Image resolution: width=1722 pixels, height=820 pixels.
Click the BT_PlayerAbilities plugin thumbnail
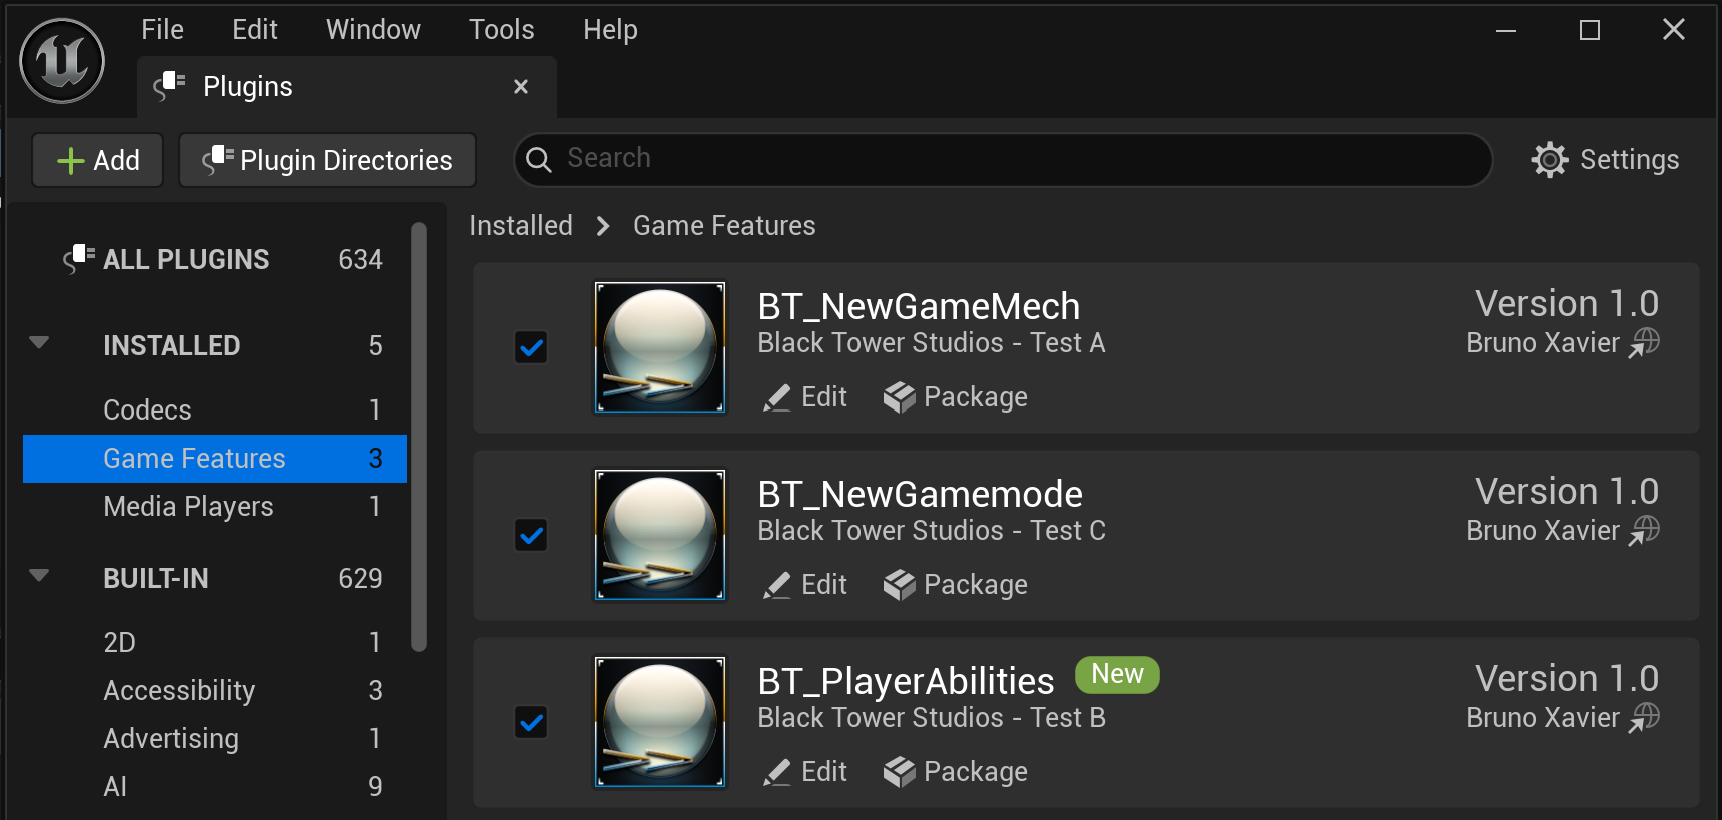660,722
